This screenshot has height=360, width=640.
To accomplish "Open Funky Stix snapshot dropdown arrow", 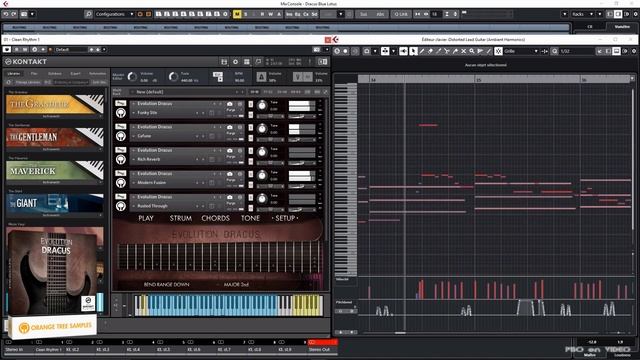I will click(133, 113).
